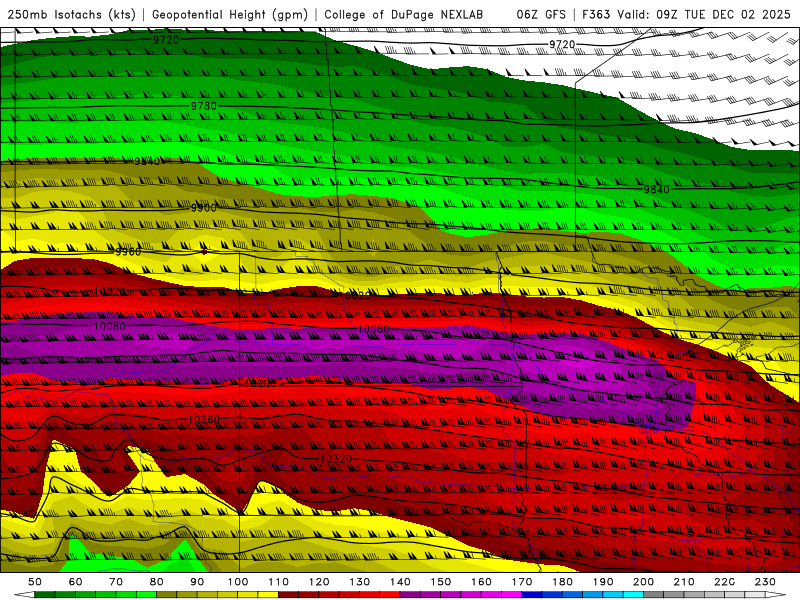Click the 'College of DuPage NEXLAB' label
800x600 pixels.
pos(403,14)
